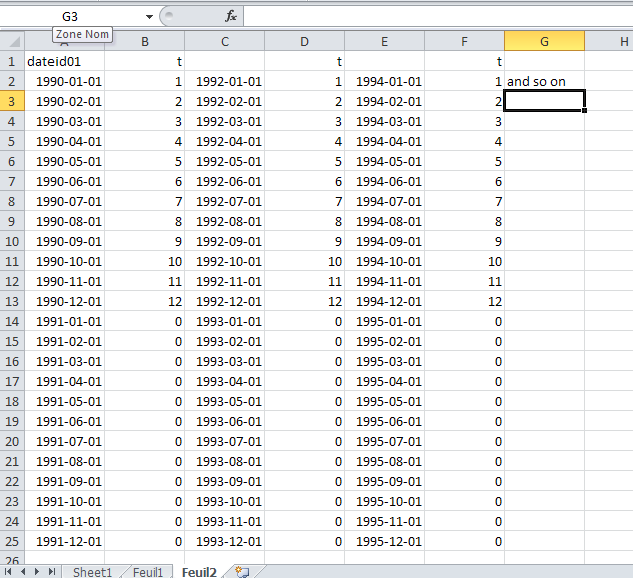Click the cell 1991-01-01

tap(65, 321)
